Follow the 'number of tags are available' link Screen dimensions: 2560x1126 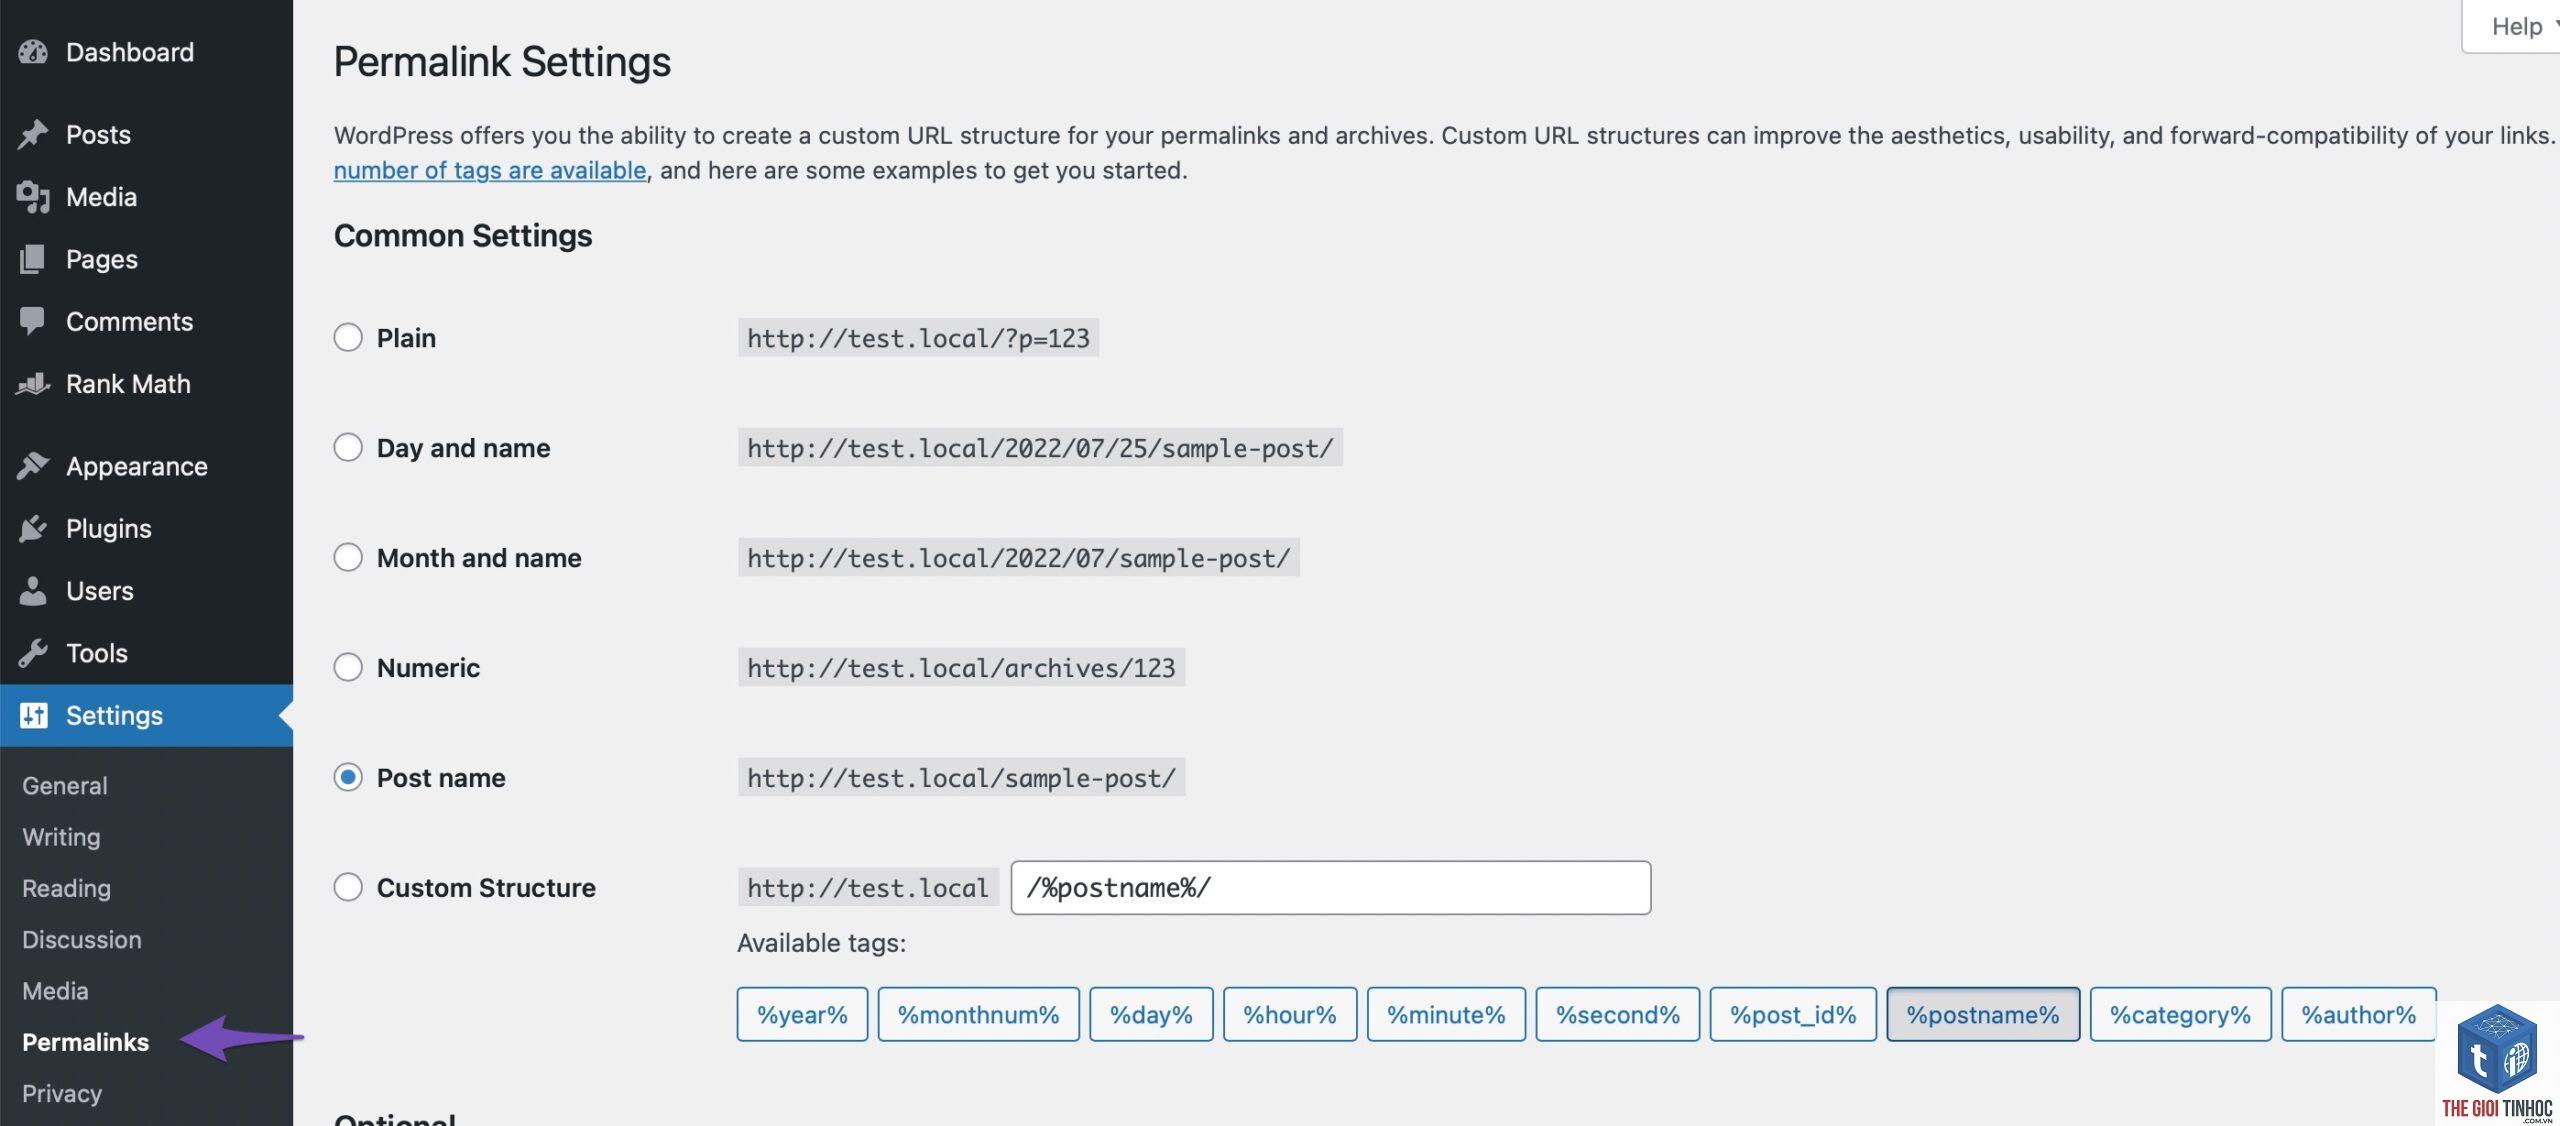click(490, 170)
